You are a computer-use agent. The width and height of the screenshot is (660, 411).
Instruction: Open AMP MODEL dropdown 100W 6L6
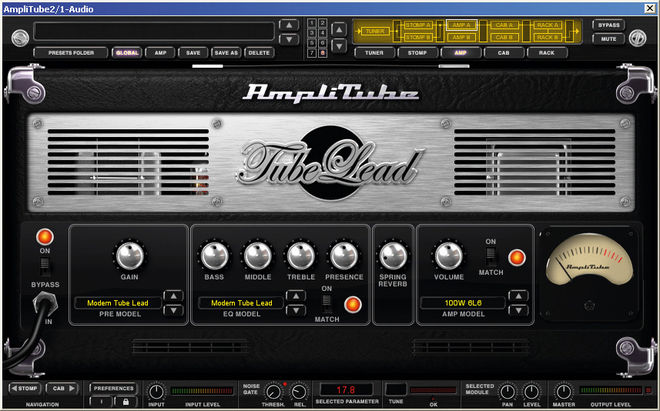tap(463, 303)
